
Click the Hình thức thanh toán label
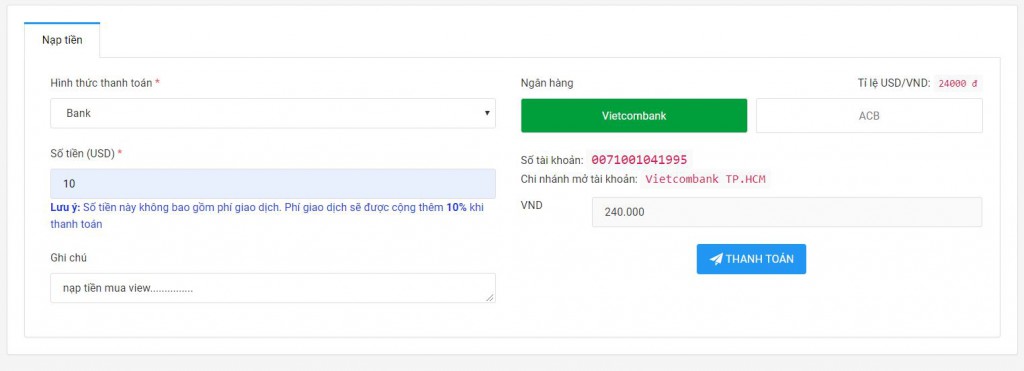tap(105, 83)
